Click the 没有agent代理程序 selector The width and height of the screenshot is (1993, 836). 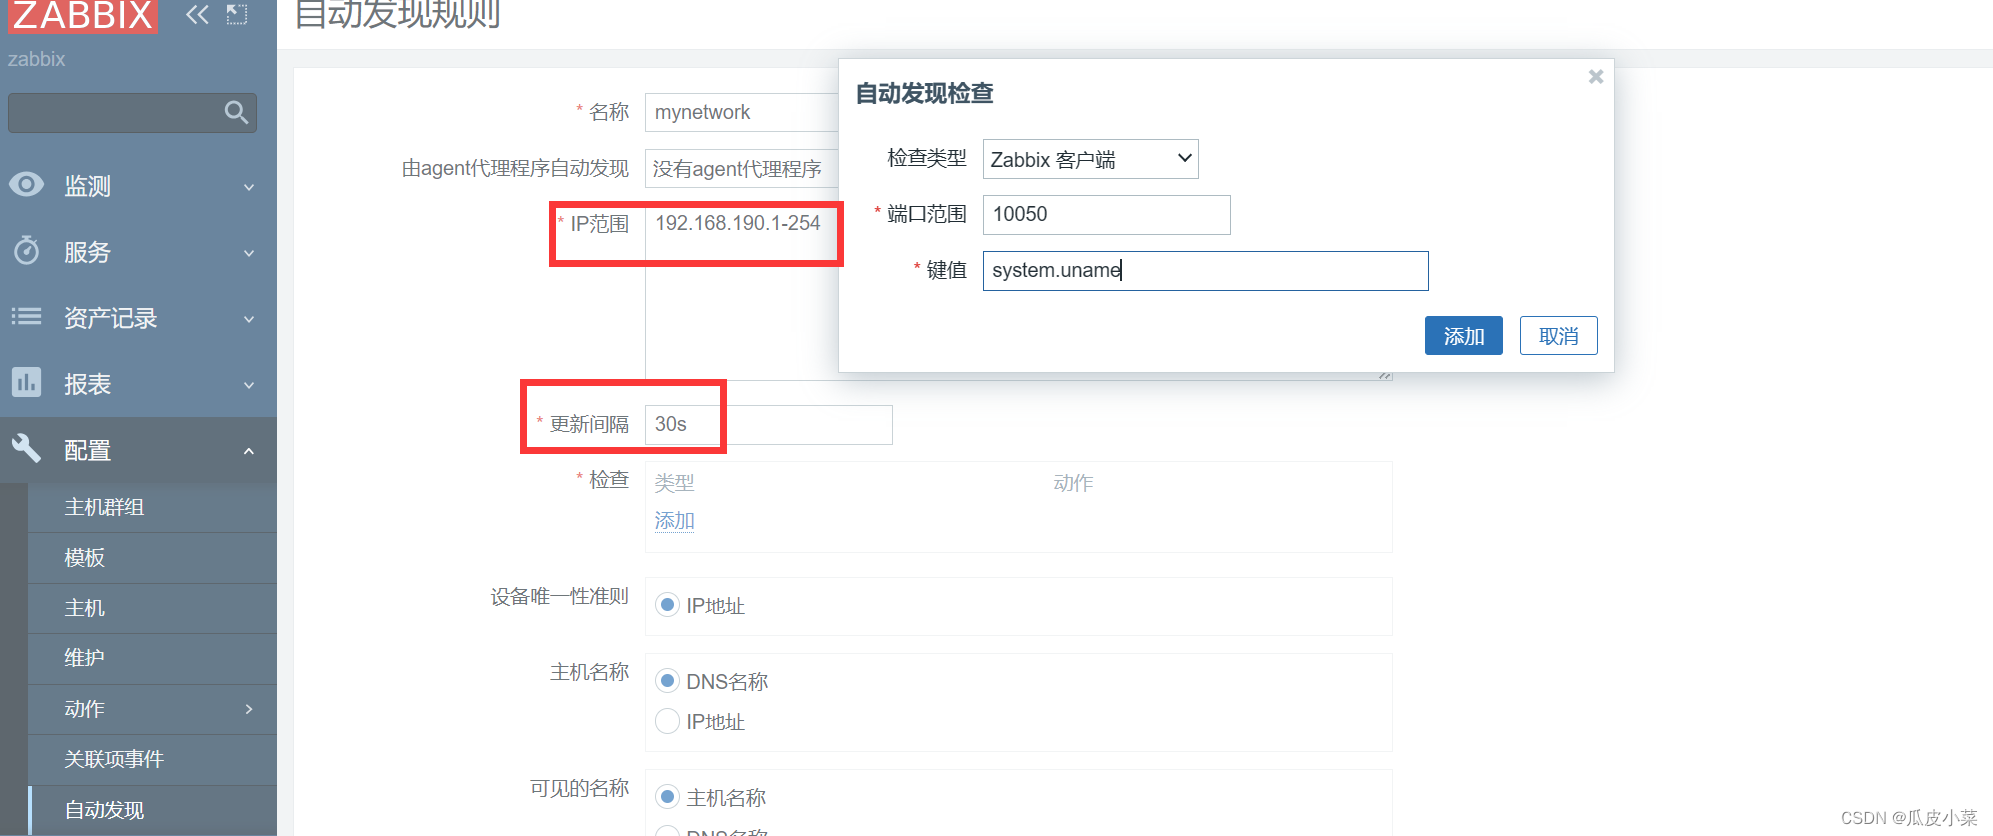click(x=742, y=169)
